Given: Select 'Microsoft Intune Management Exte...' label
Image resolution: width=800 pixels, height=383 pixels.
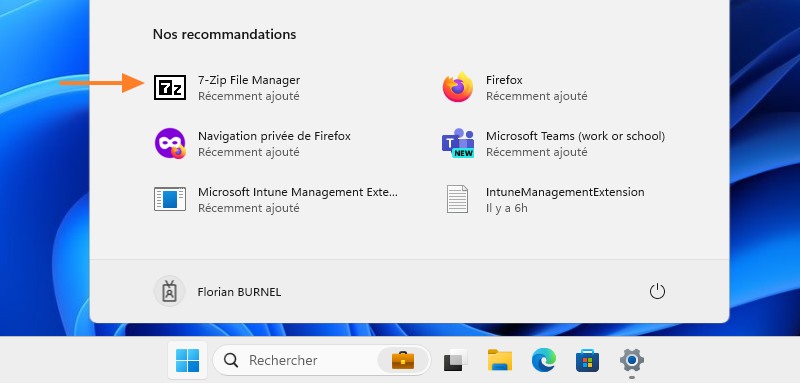Looking at the screenshot, I should (x=298, y=192).
